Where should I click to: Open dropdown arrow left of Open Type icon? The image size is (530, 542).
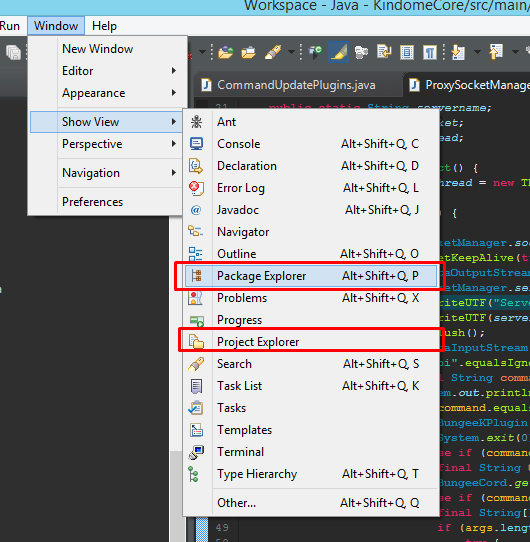203,53
